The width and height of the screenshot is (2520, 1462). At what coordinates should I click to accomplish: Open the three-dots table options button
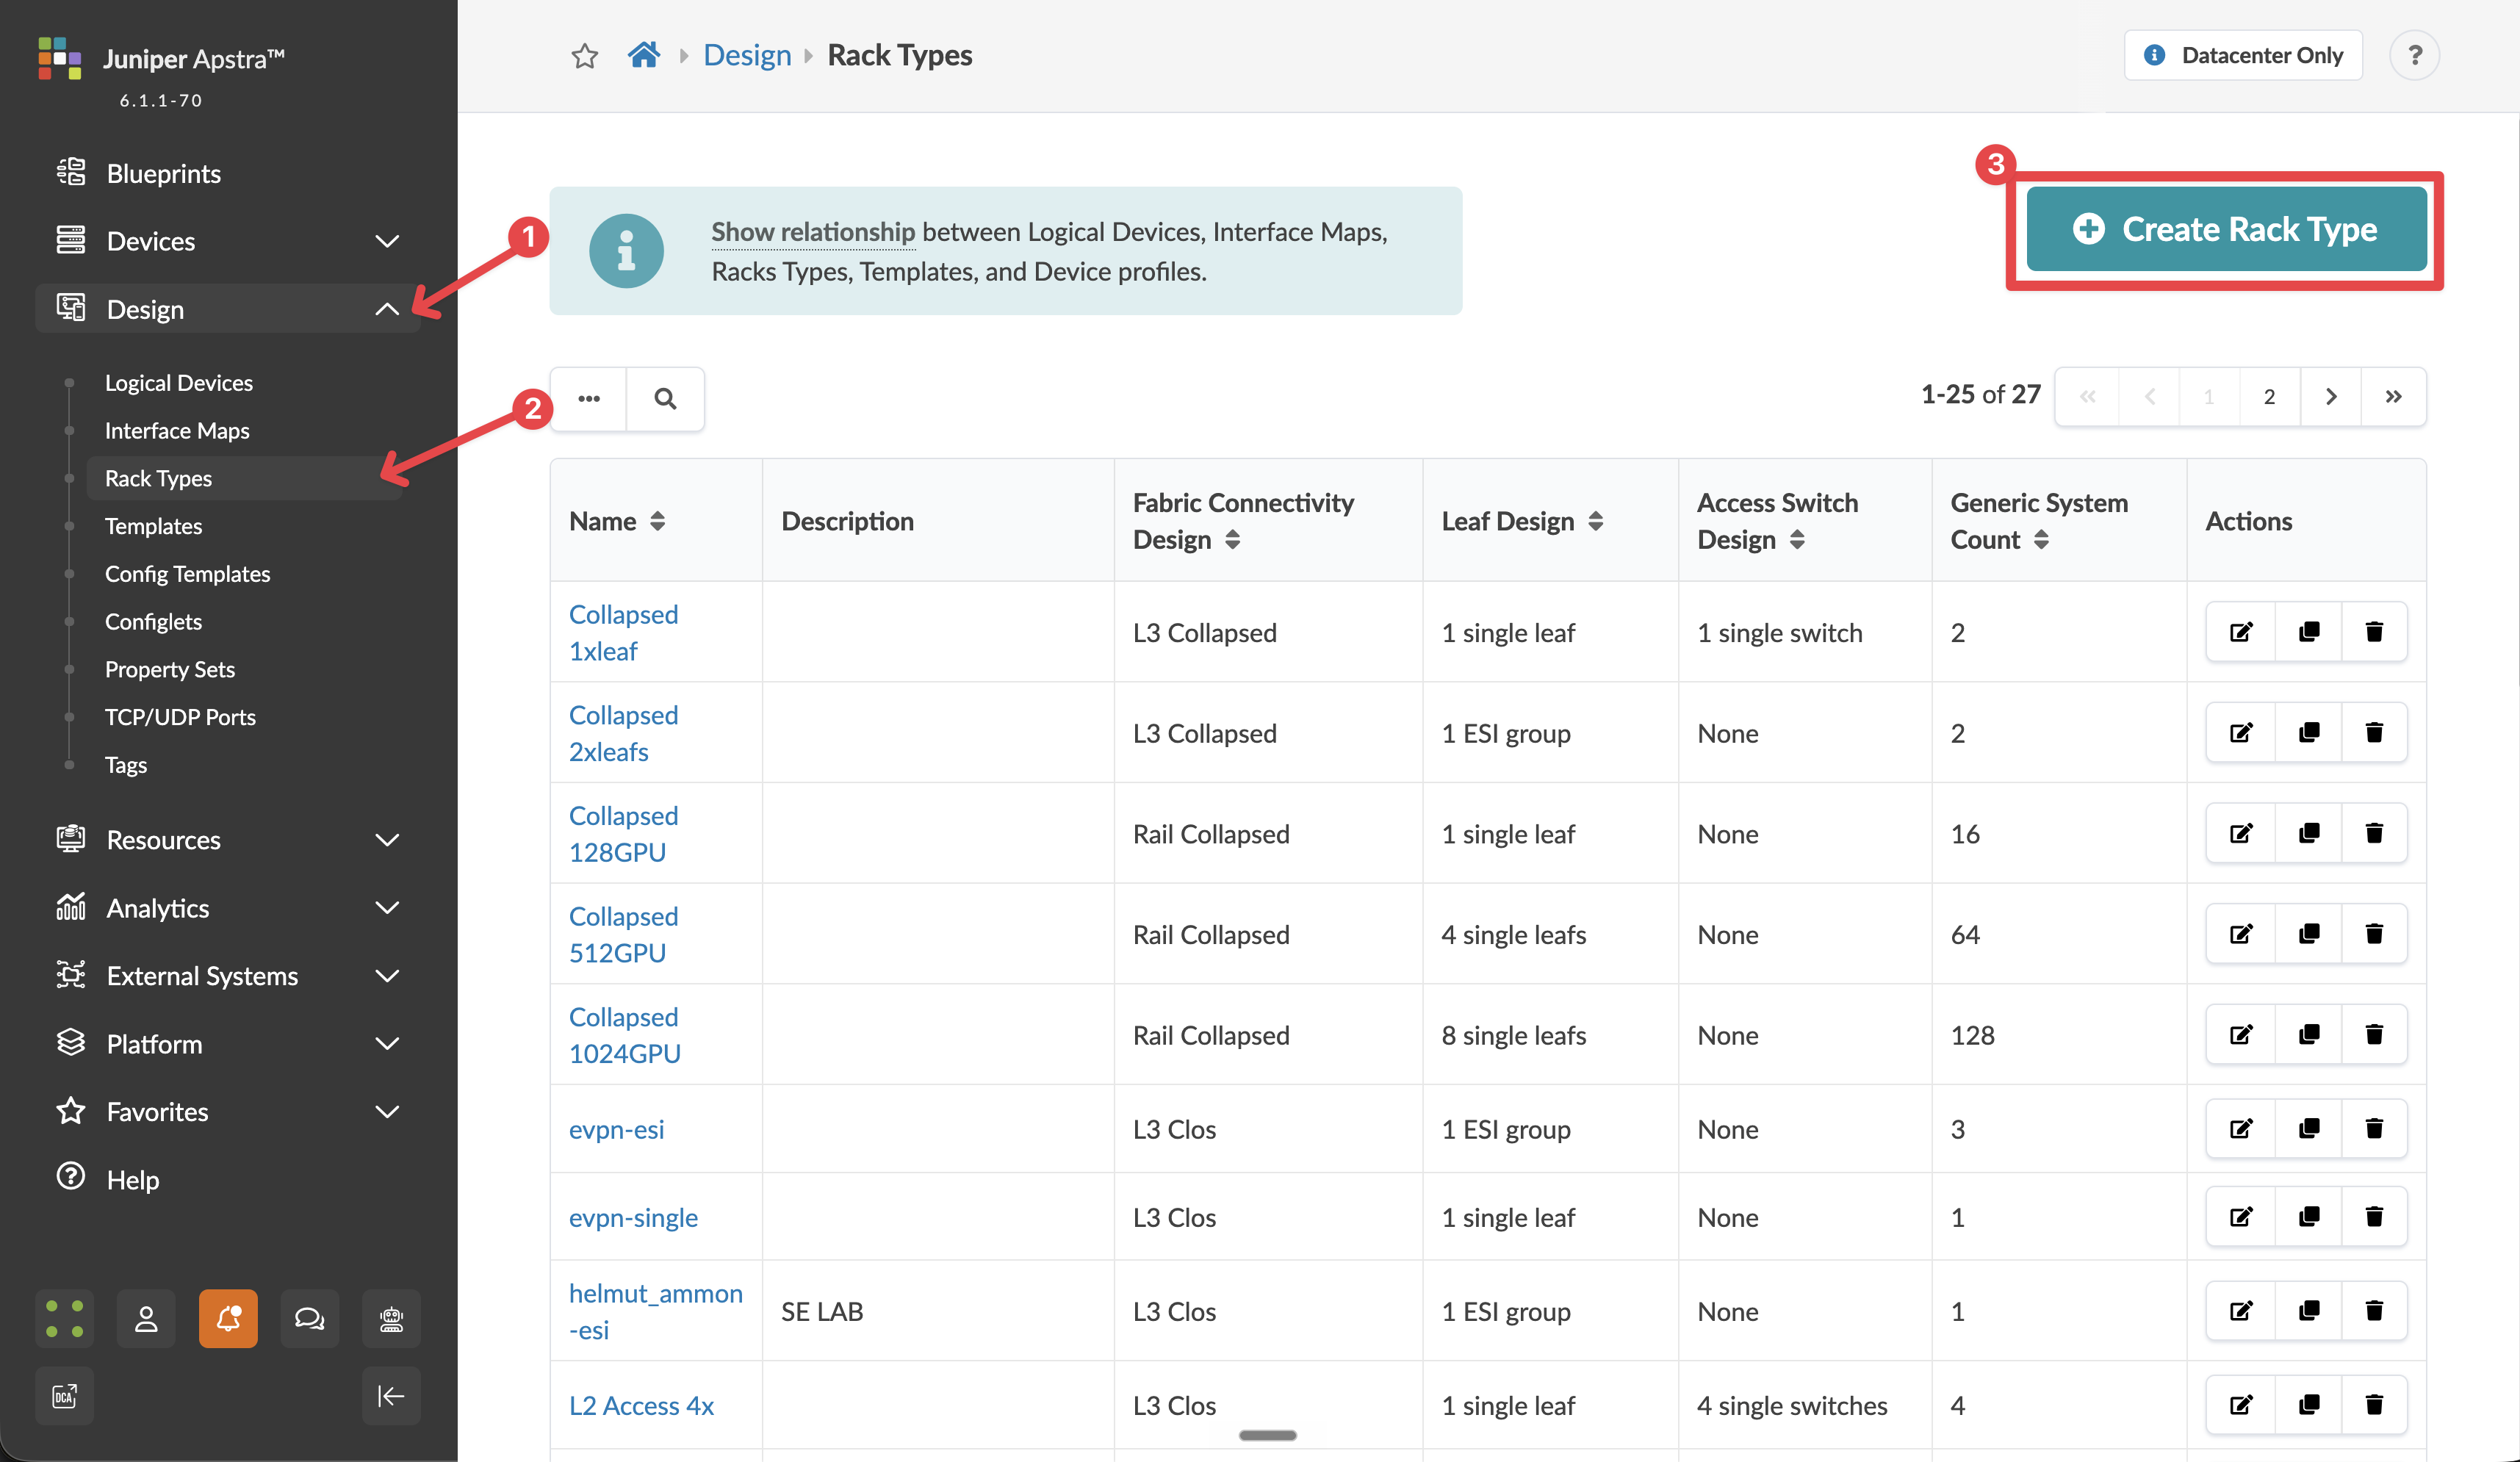tap(589, 398)
